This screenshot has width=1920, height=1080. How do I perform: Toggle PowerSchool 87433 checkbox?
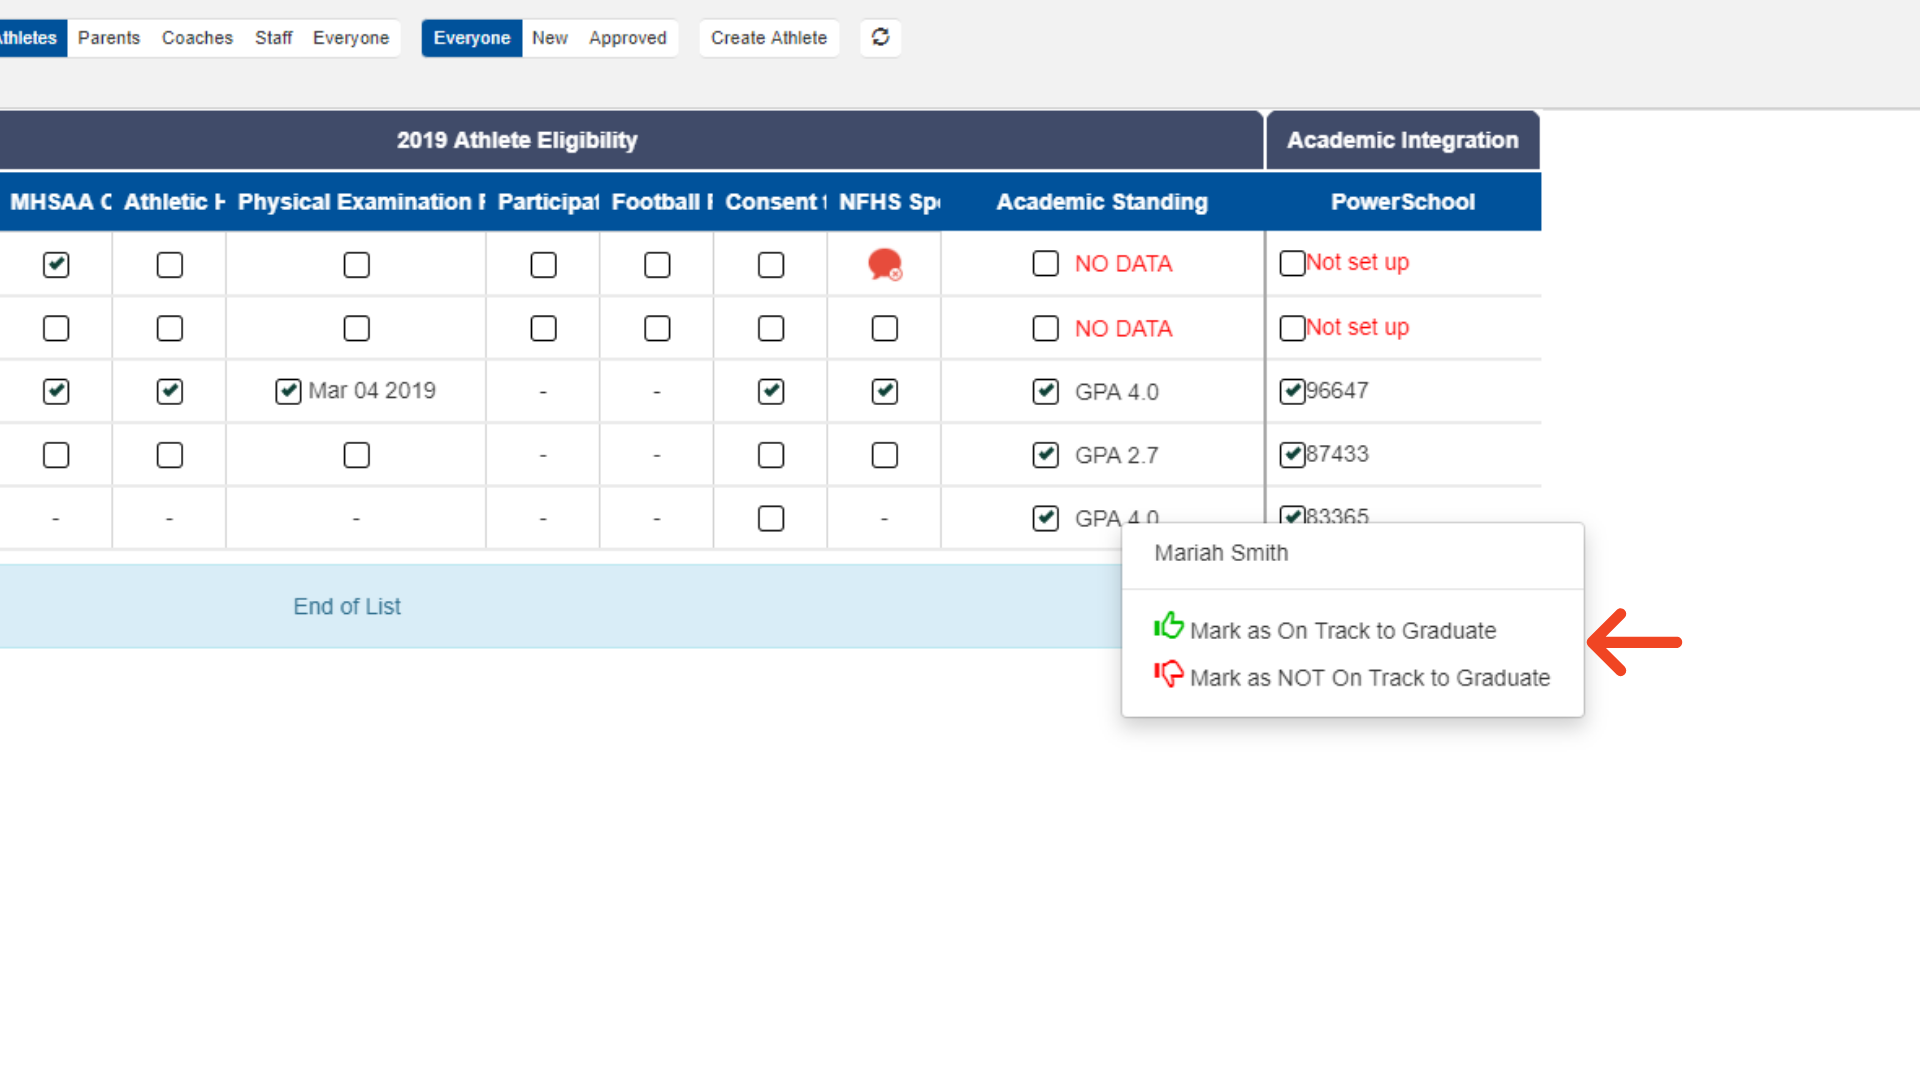click(x=1292, y=455)
